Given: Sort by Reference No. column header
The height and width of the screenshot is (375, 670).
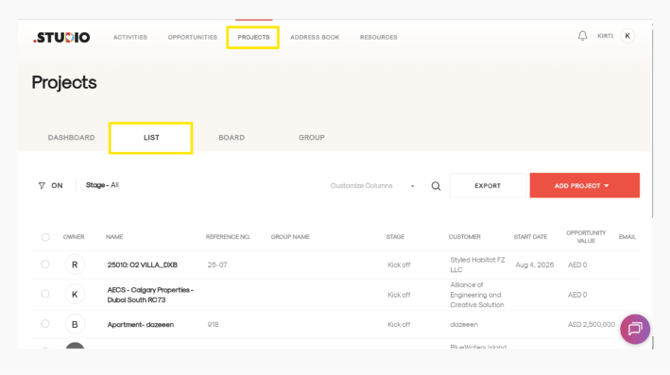Looking at the screenshot, I should 228,237.
